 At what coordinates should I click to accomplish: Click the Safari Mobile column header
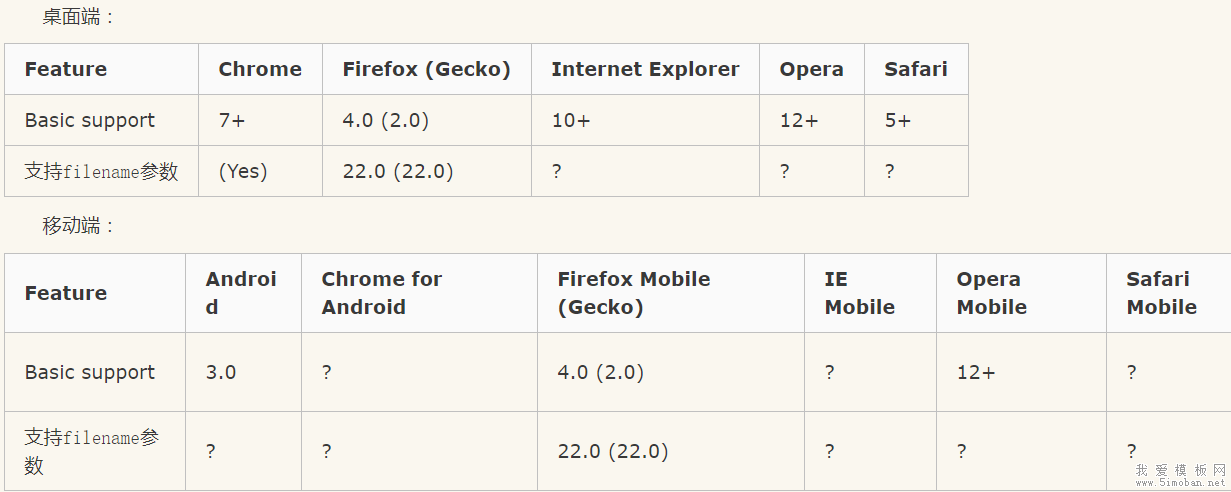(1161, 293)
